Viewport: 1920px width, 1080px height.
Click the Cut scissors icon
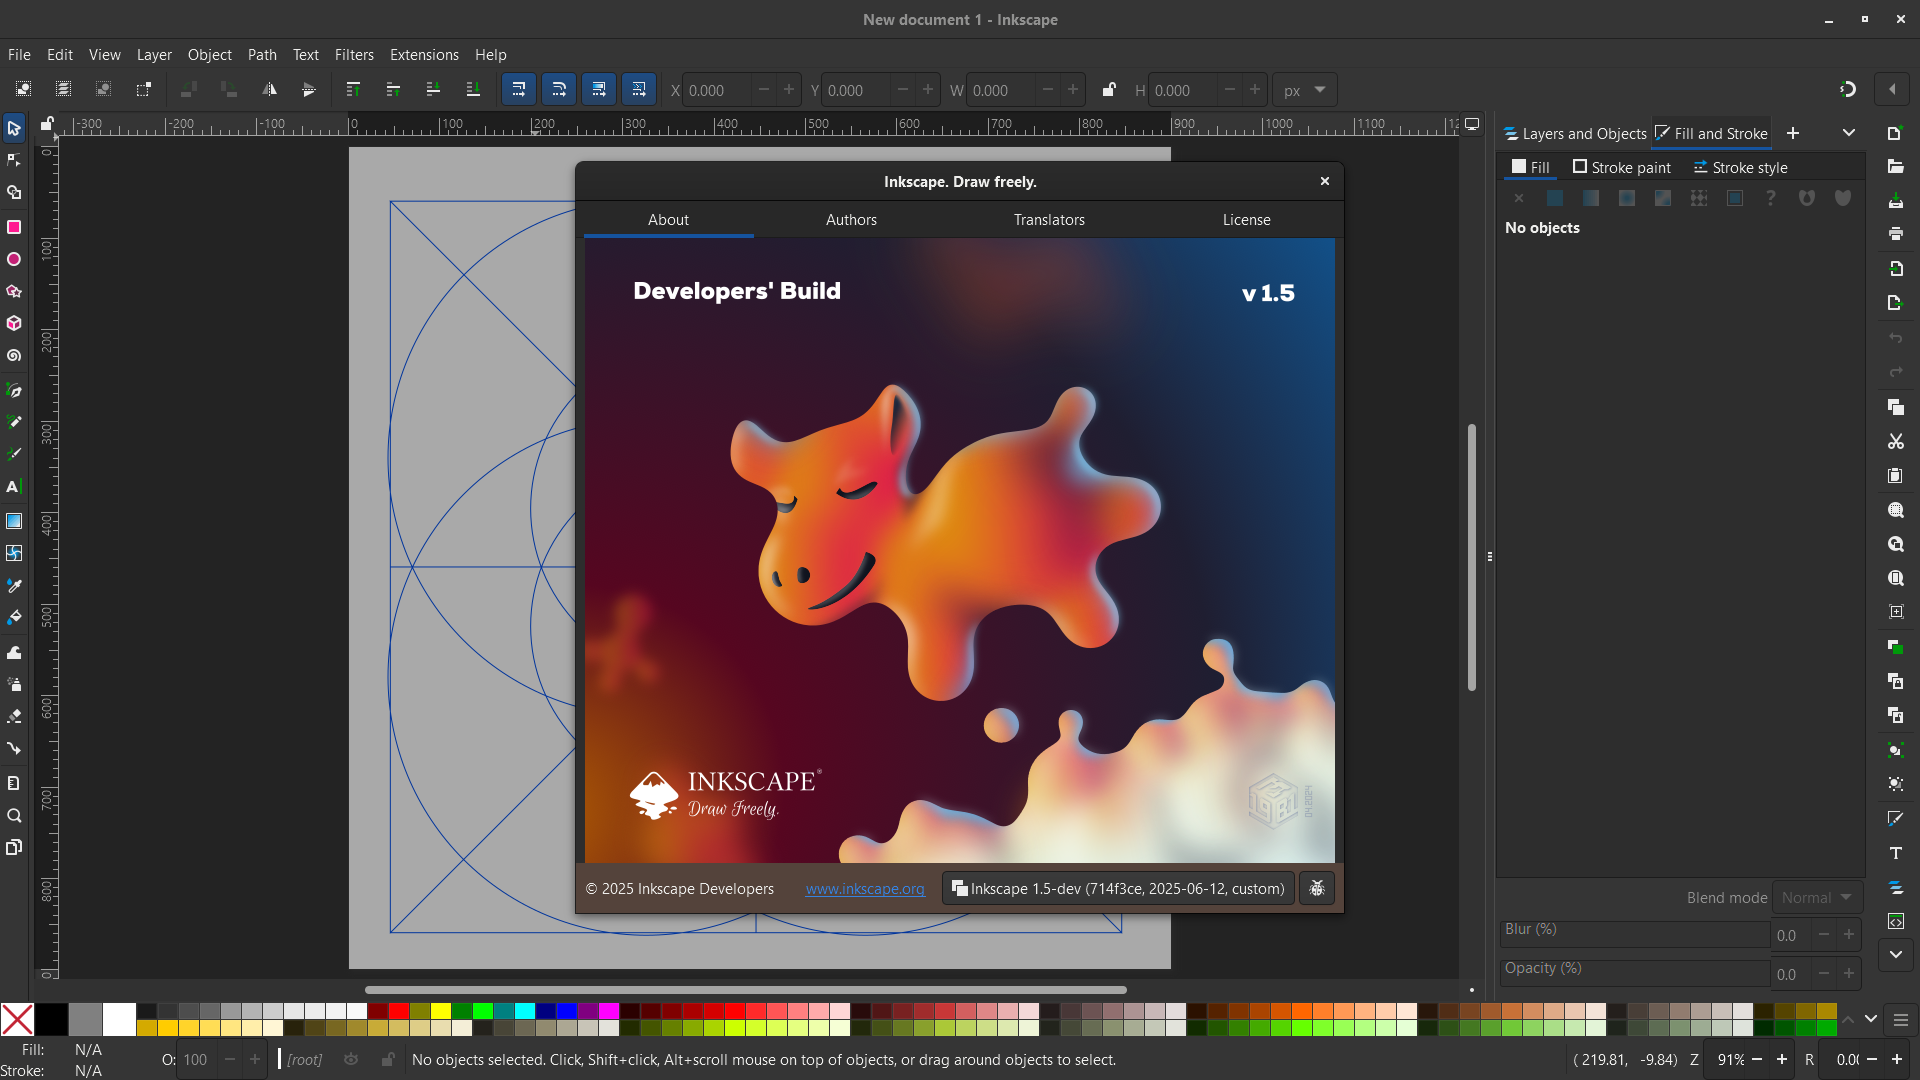1896,441
